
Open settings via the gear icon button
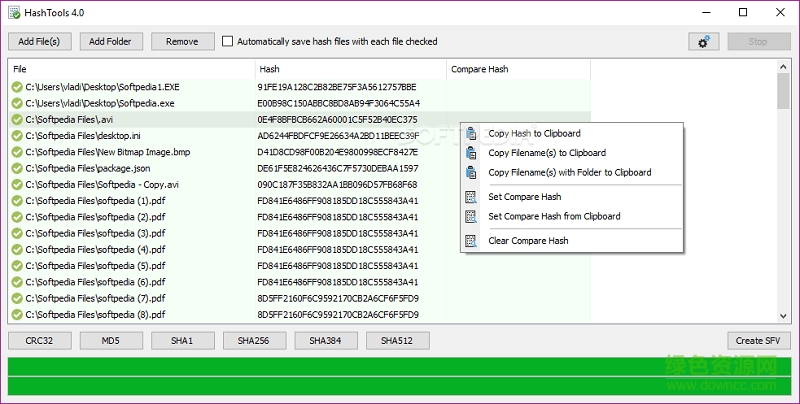(704, 42)
